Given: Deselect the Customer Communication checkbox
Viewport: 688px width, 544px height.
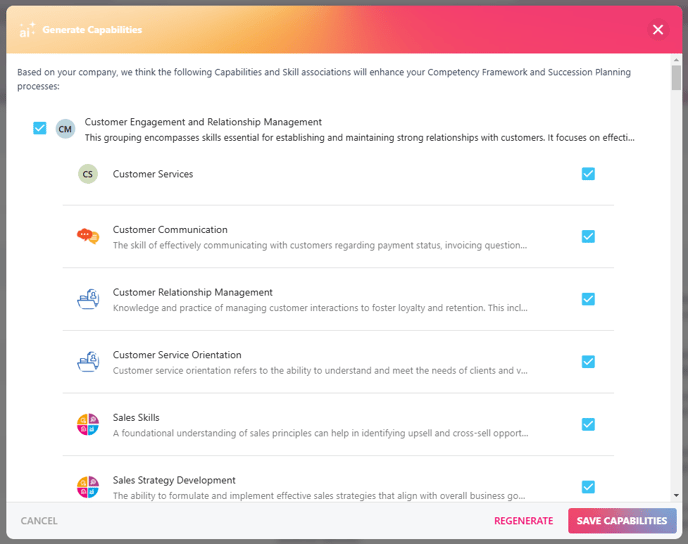Looking at the screenshot, I should pyautogui.click(x=588, y=237).
